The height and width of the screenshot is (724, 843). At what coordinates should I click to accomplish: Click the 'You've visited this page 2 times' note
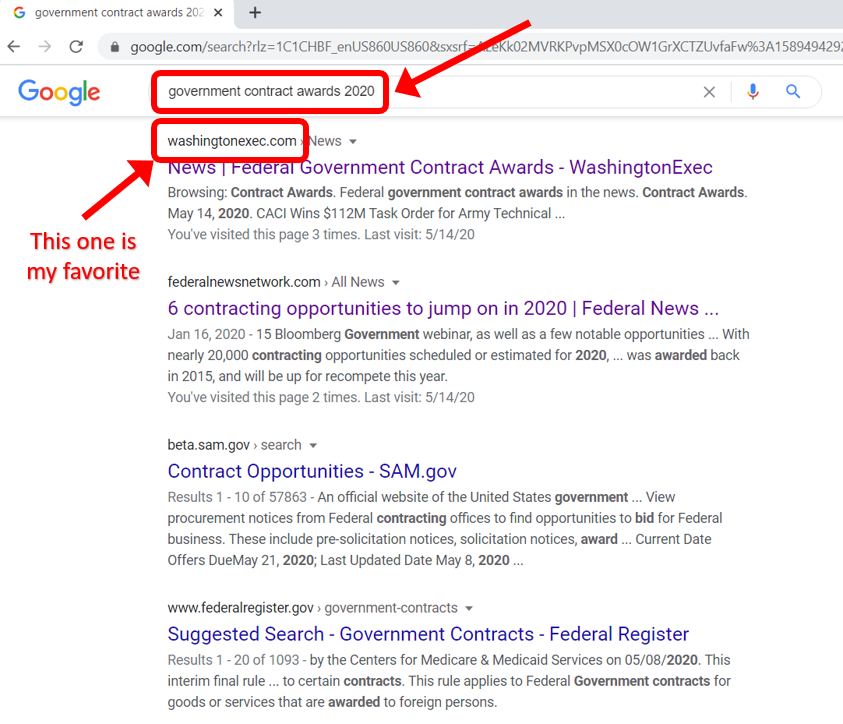(321, 398)
